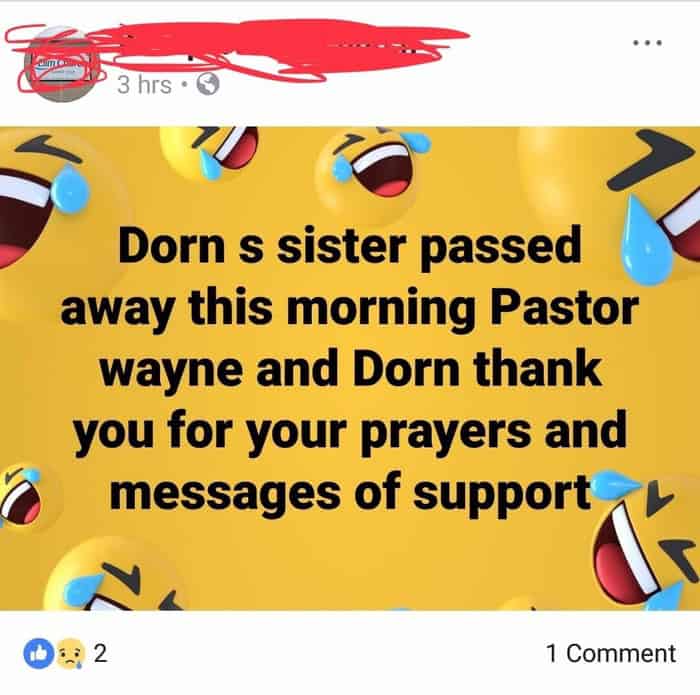
Task: Click the 'you for your prayers and' line
Action: [350, 433]
